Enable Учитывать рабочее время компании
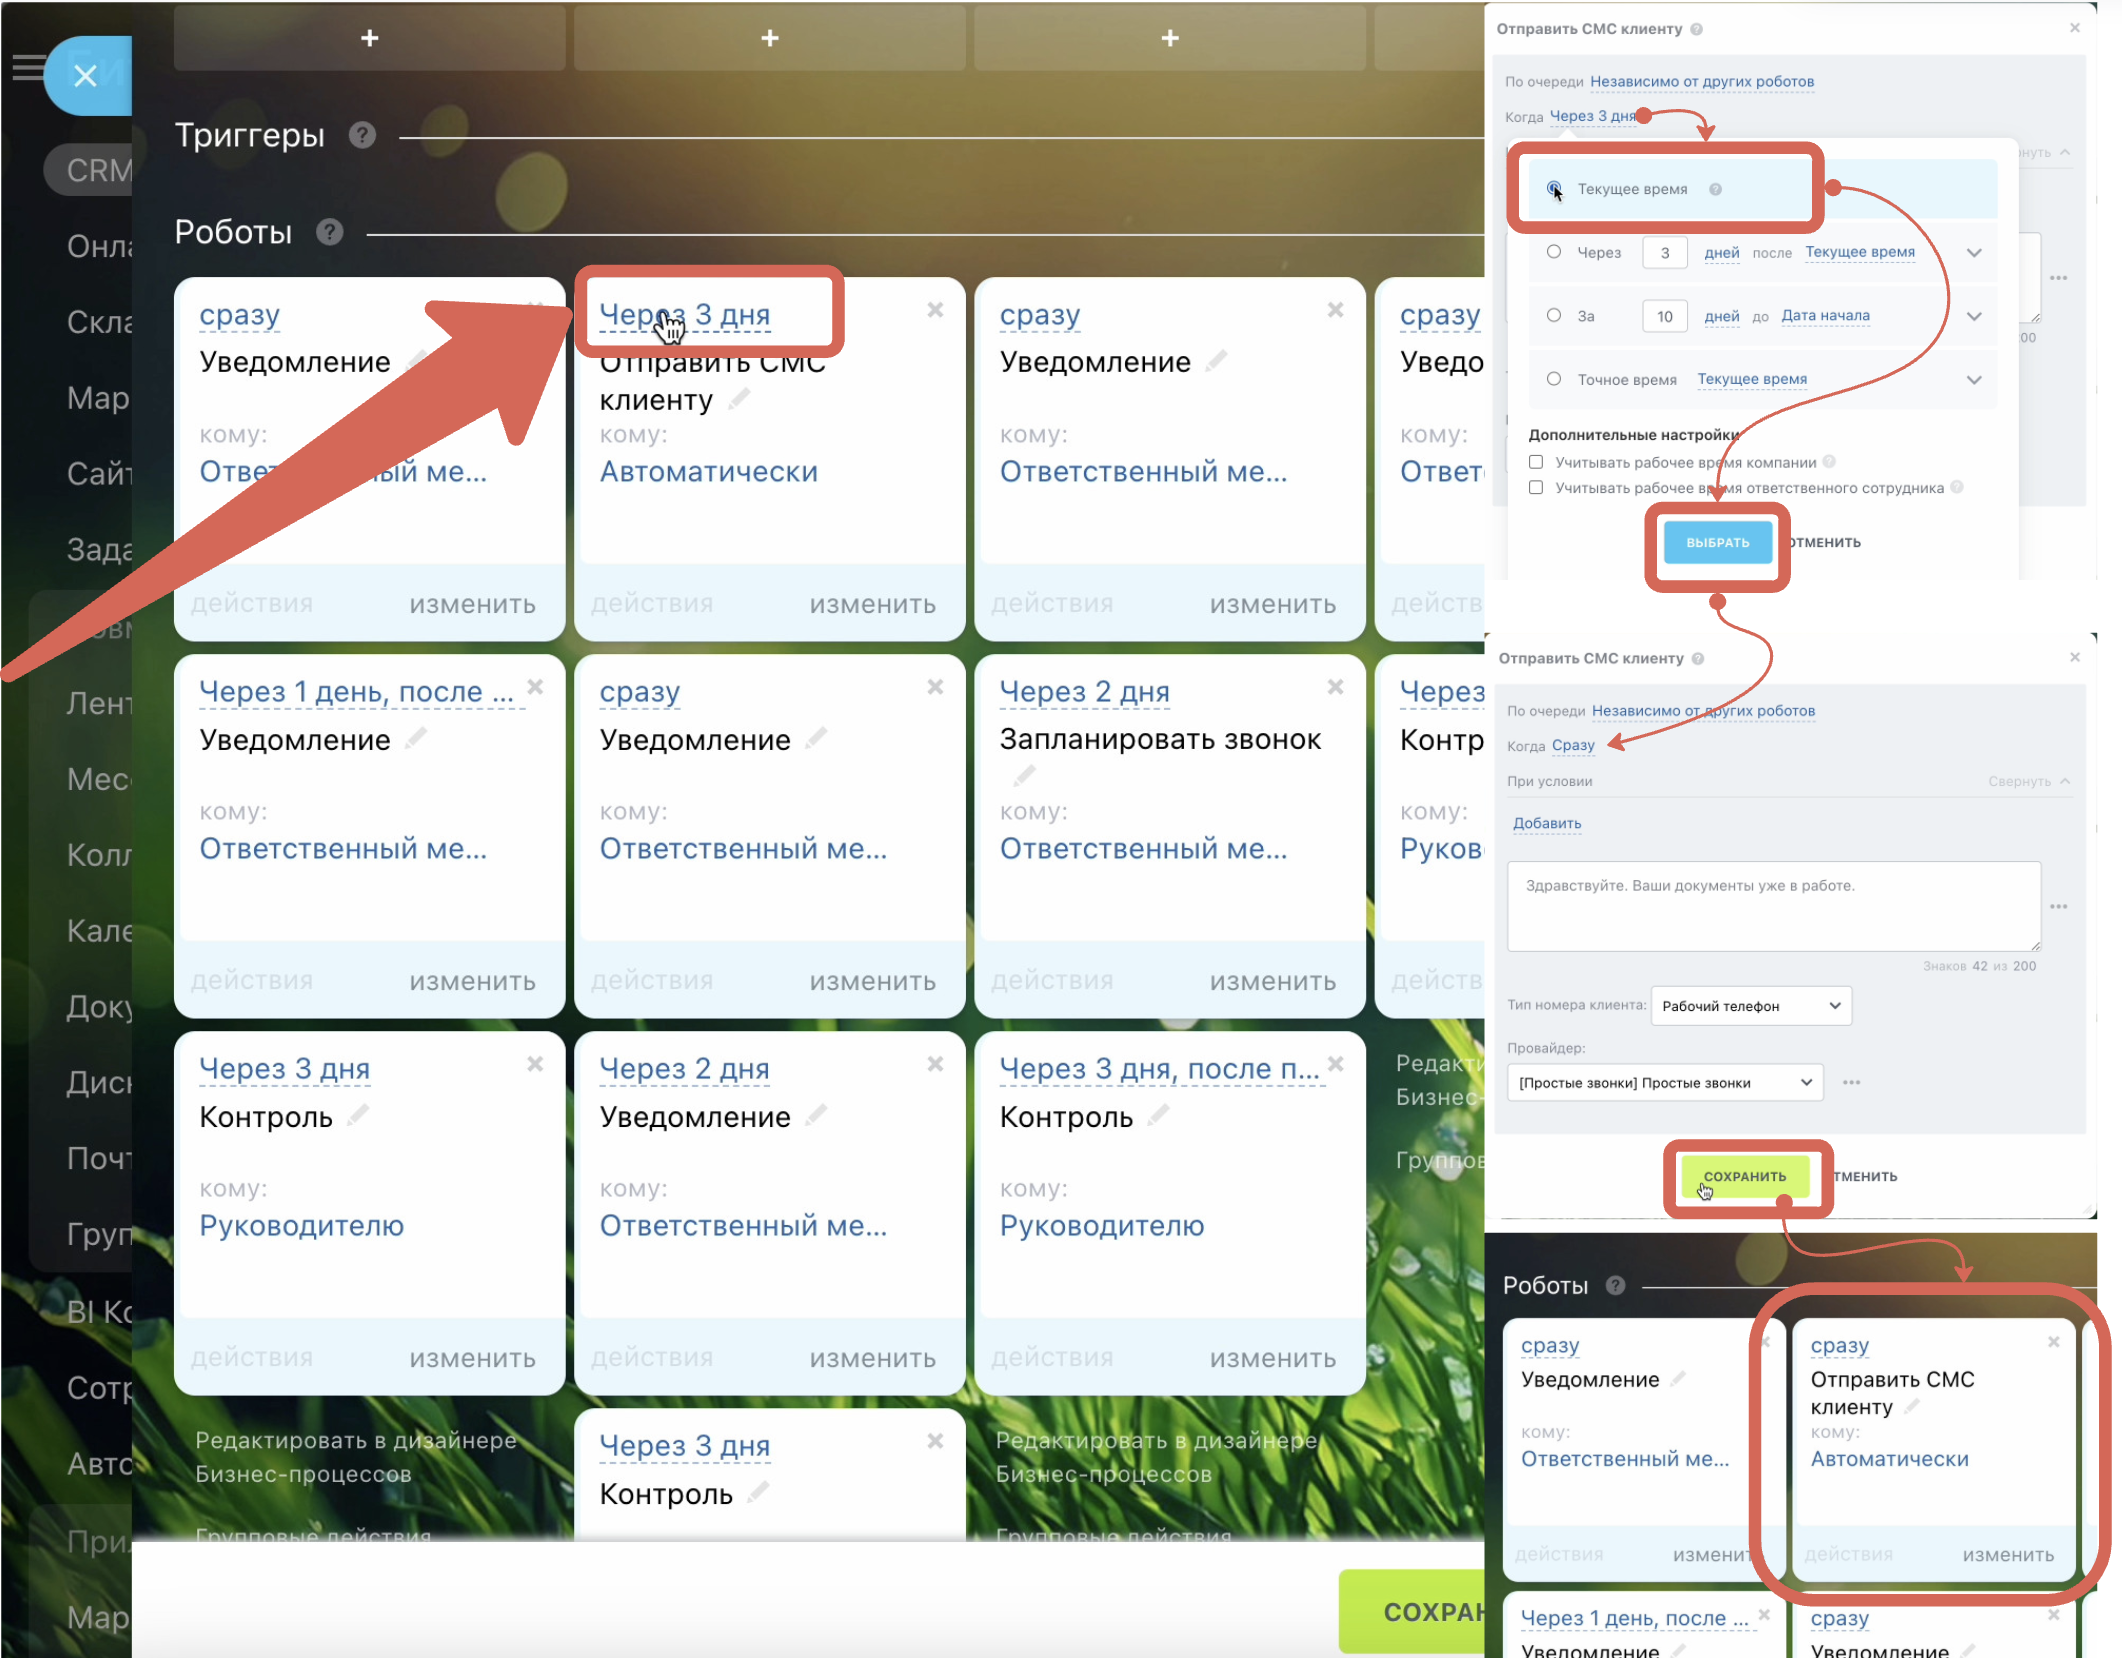2122x1658 pixels. point(1536,462)
